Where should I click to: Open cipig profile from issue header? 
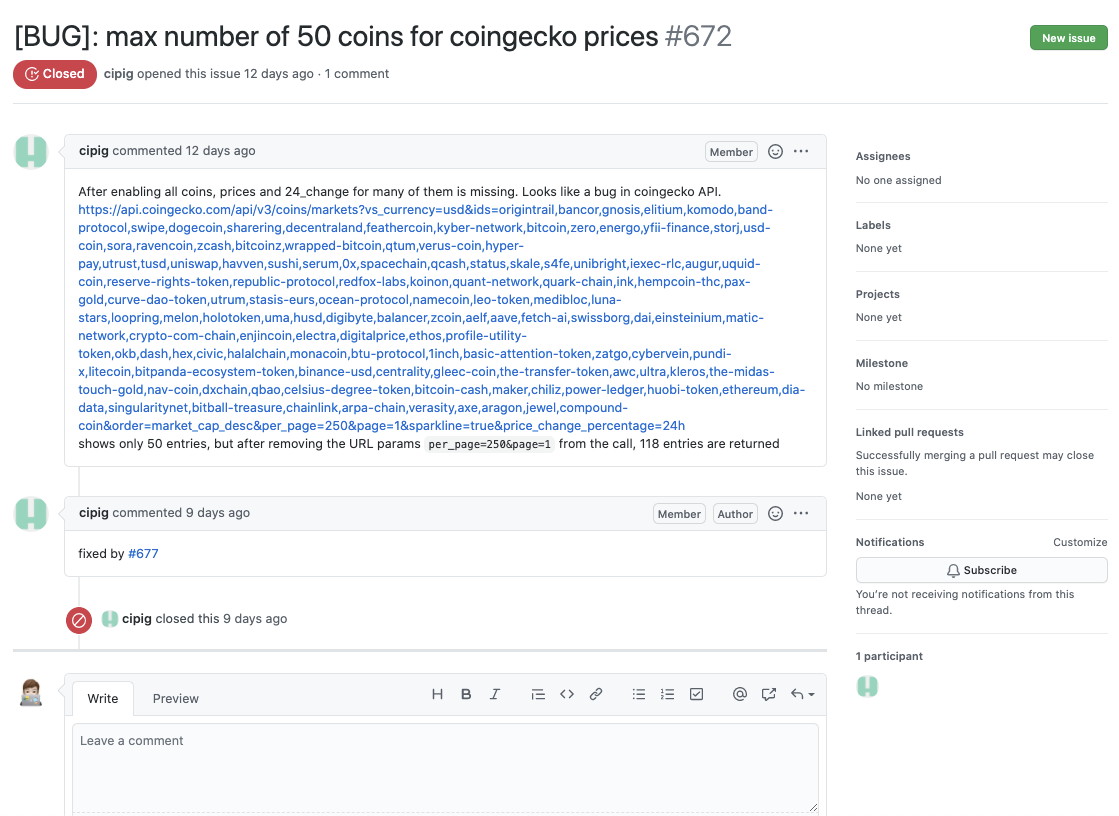[x=118, y=74]
